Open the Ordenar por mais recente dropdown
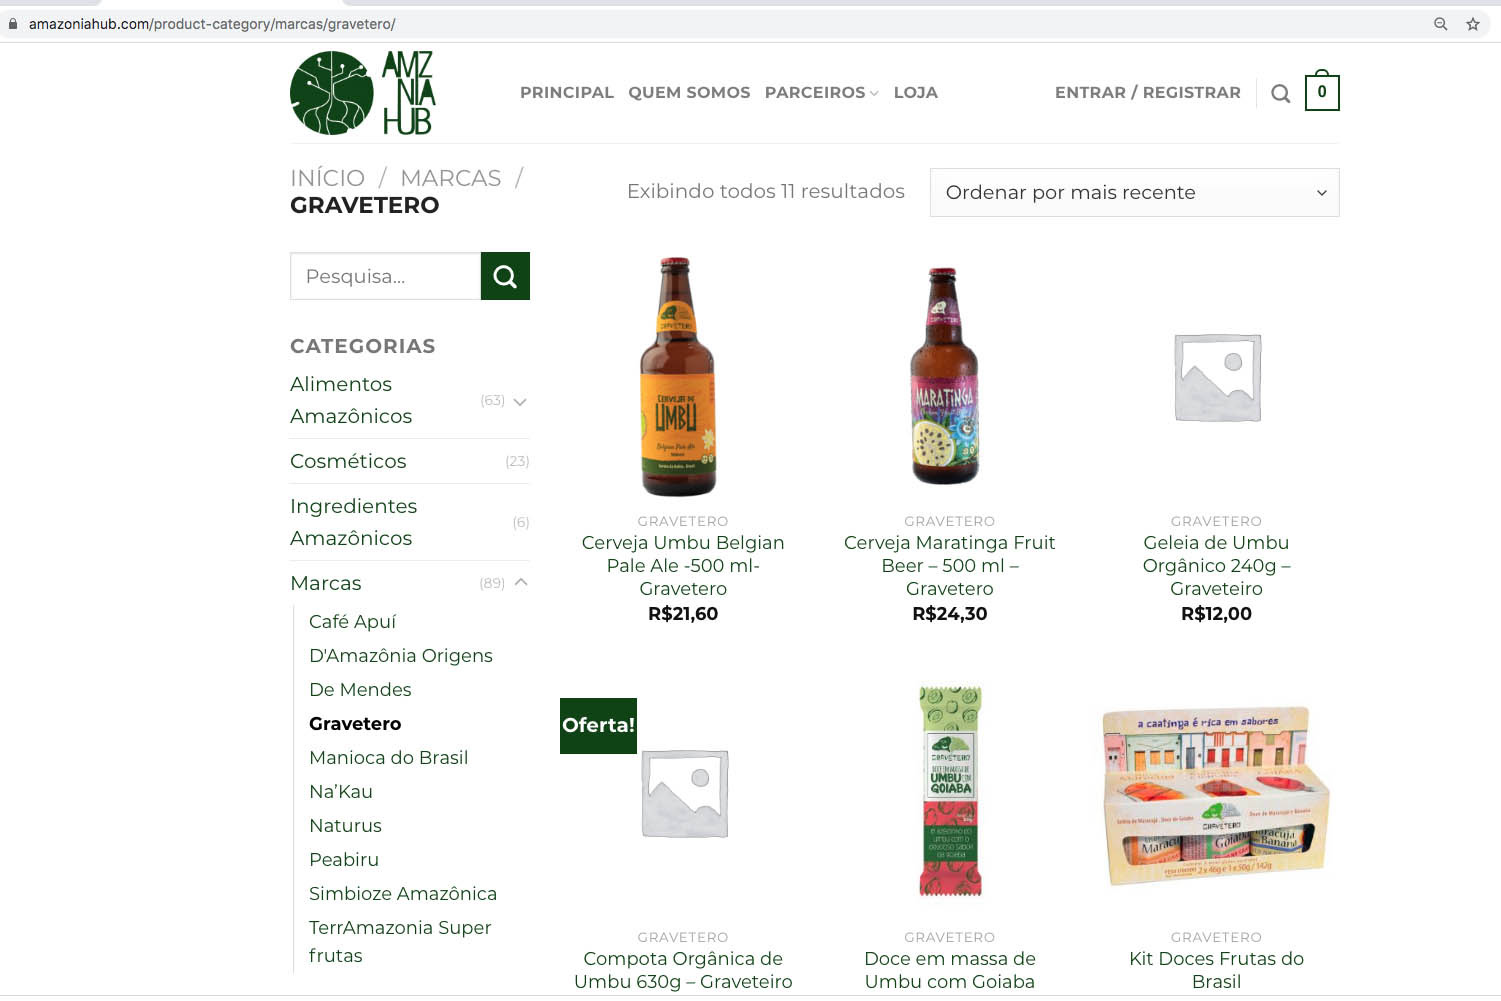Screen dimensions: 1501x1001 point(1134,192)
